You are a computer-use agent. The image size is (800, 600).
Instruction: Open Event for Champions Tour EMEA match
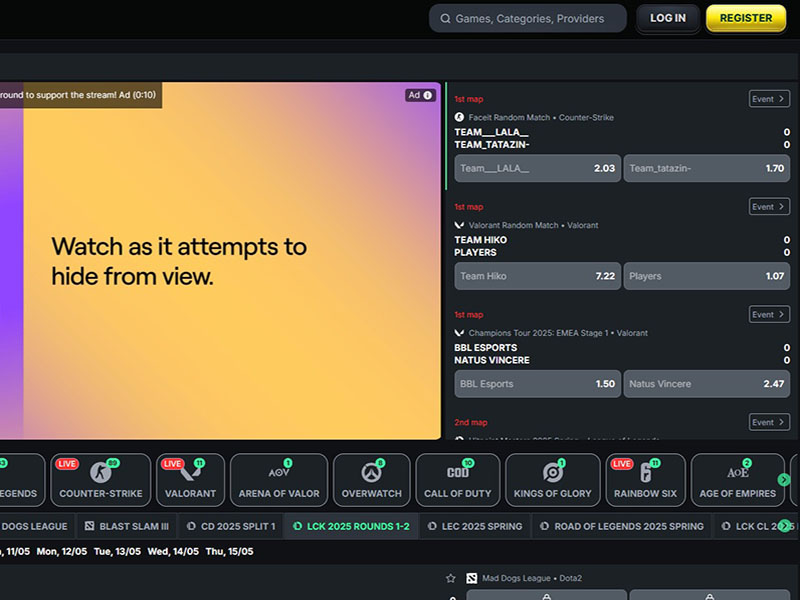[769, 314]
